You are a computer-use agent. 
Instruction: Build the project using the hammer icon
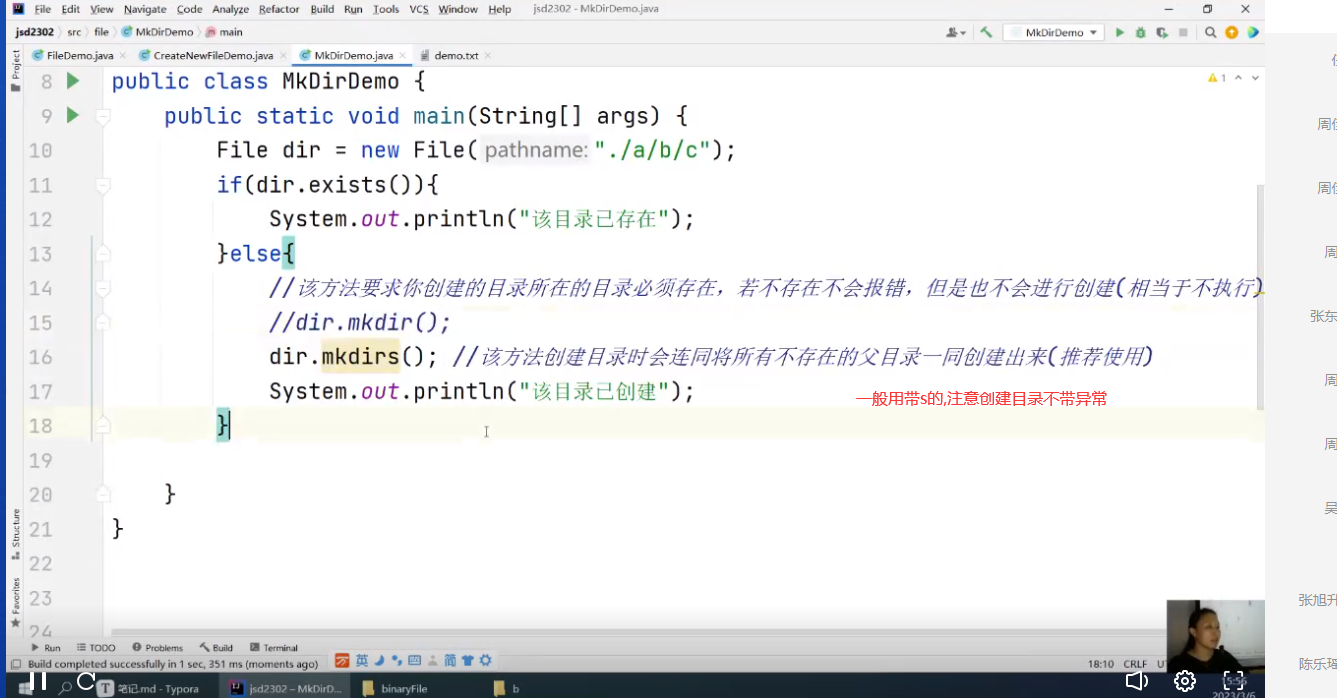[985, 32]
